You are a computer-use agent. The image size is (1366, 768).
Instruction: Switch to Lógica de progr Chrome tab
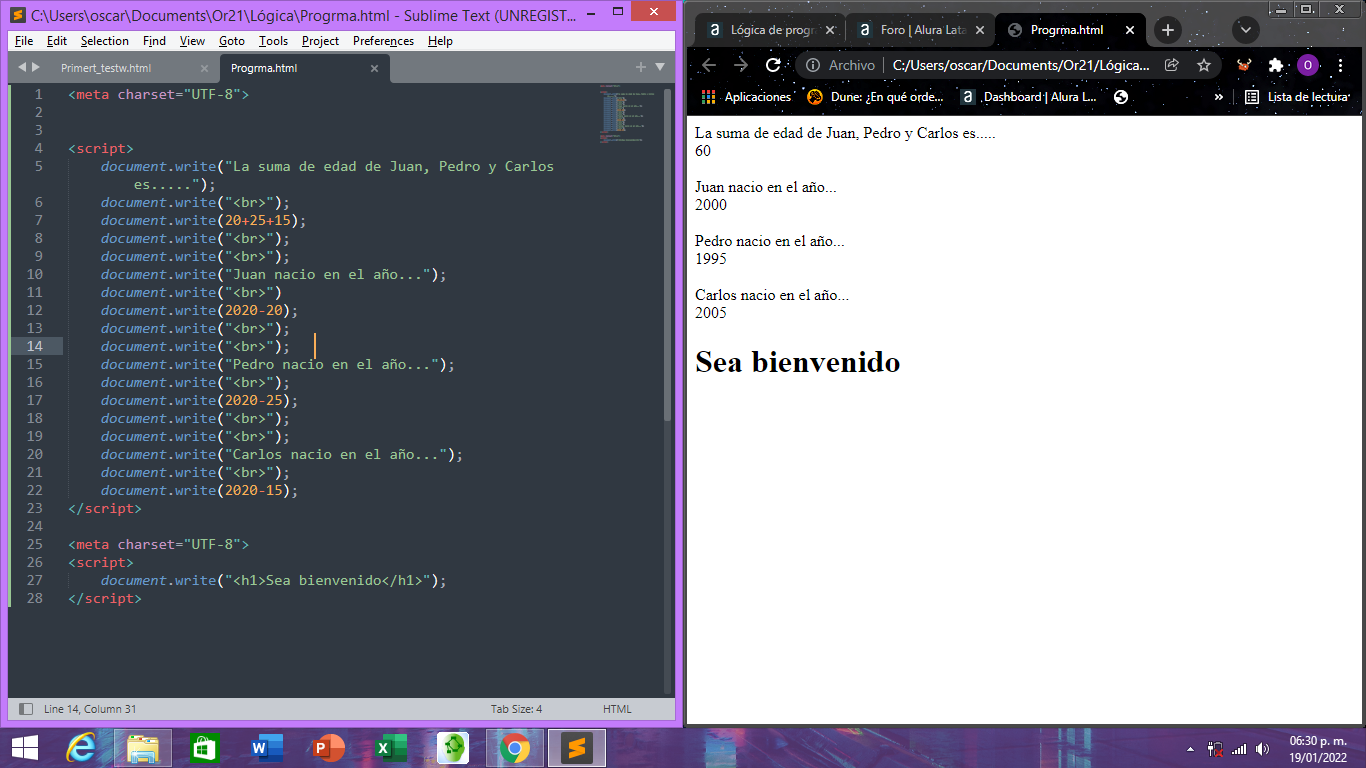tap(771, 30)
